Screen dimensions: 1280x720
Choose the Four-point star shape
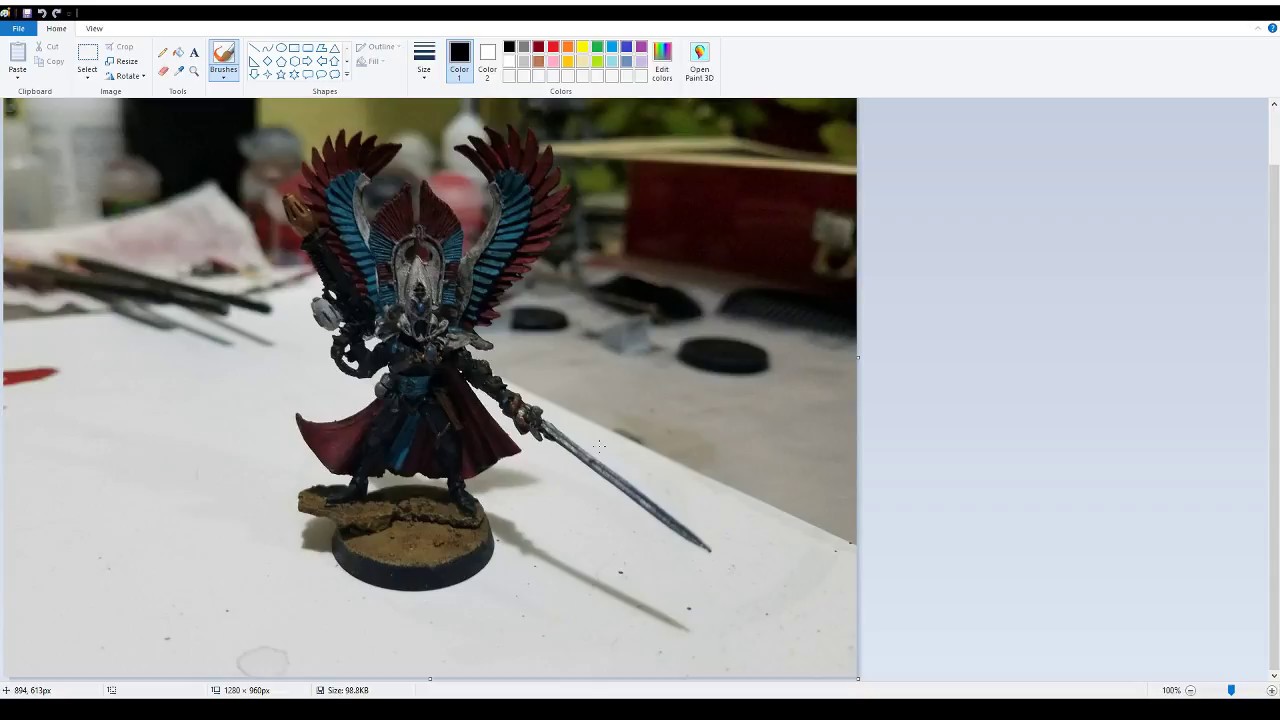[x=267, y=74]
